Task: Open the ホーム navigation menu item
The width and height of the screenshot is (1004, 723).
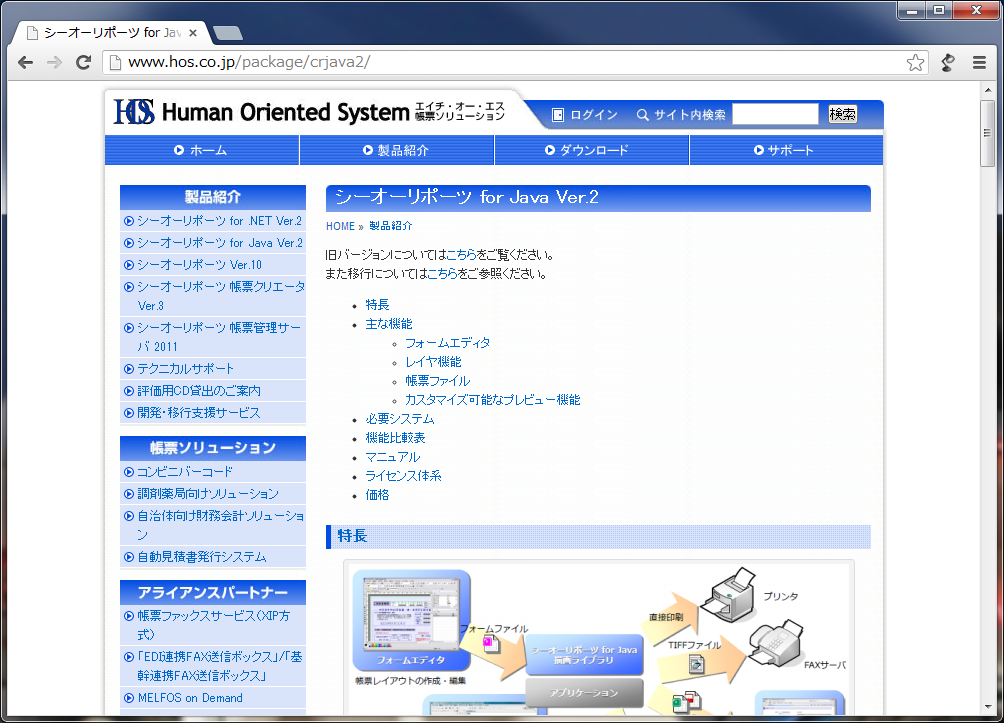Action: [x=202, y=150]
